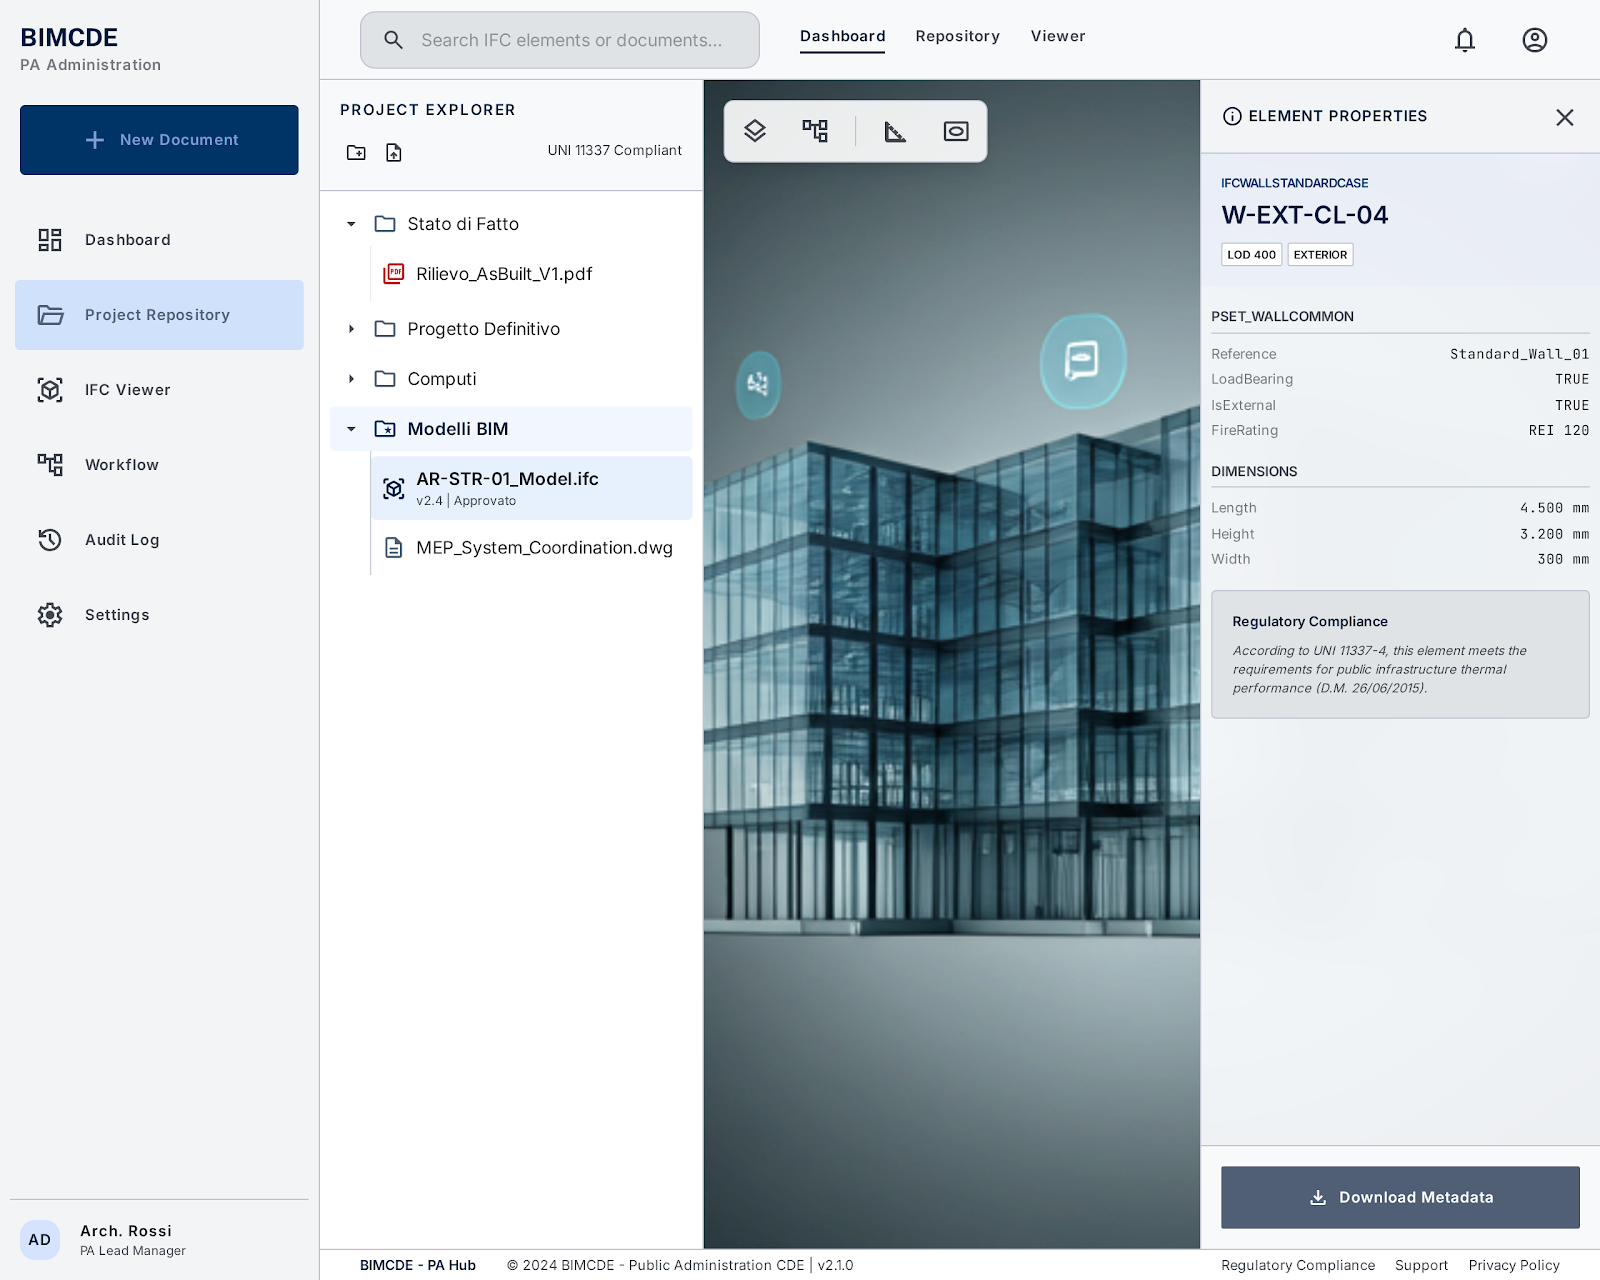The image size is (1600, 1280).
Task: Expand the Progetto Definitivo folder
Action: point(351,329)
